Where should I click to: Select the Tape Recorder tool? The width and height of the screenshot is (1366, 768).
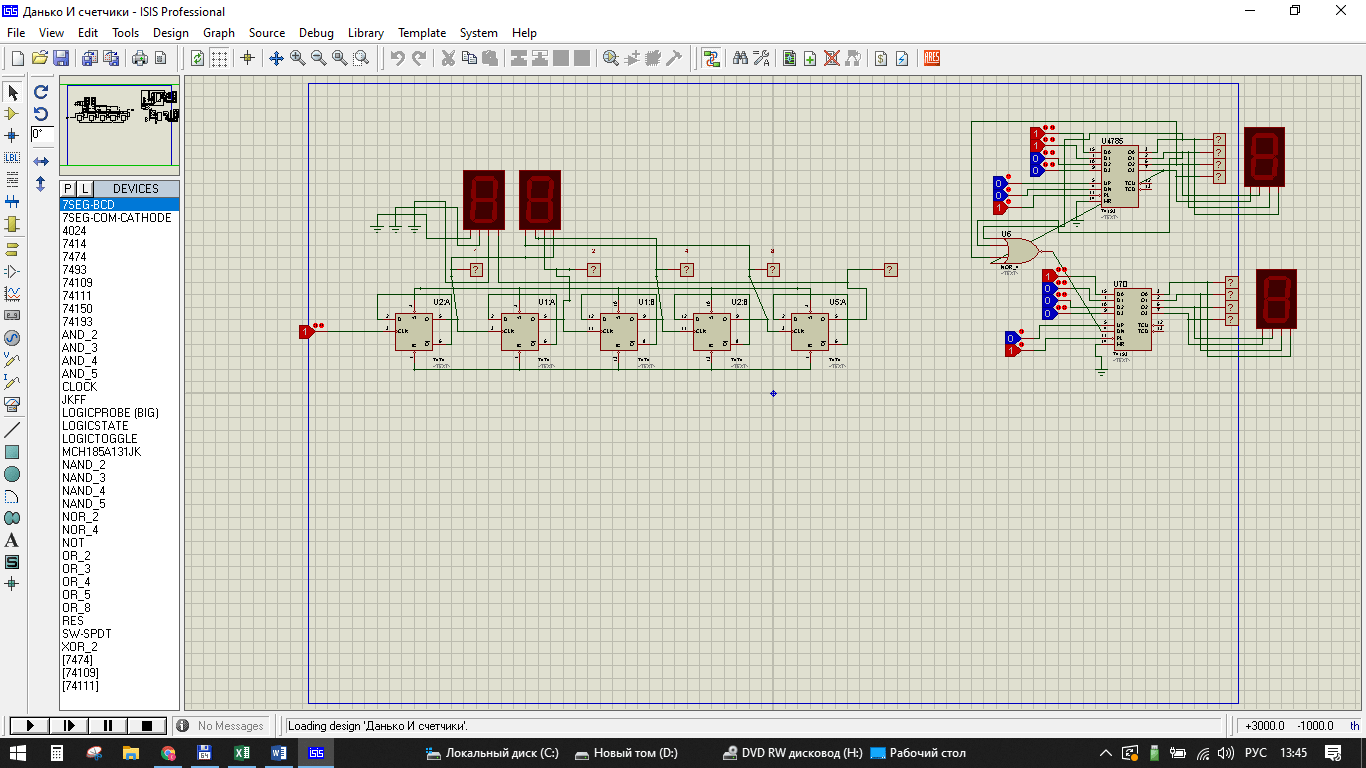tap(13, 315)
